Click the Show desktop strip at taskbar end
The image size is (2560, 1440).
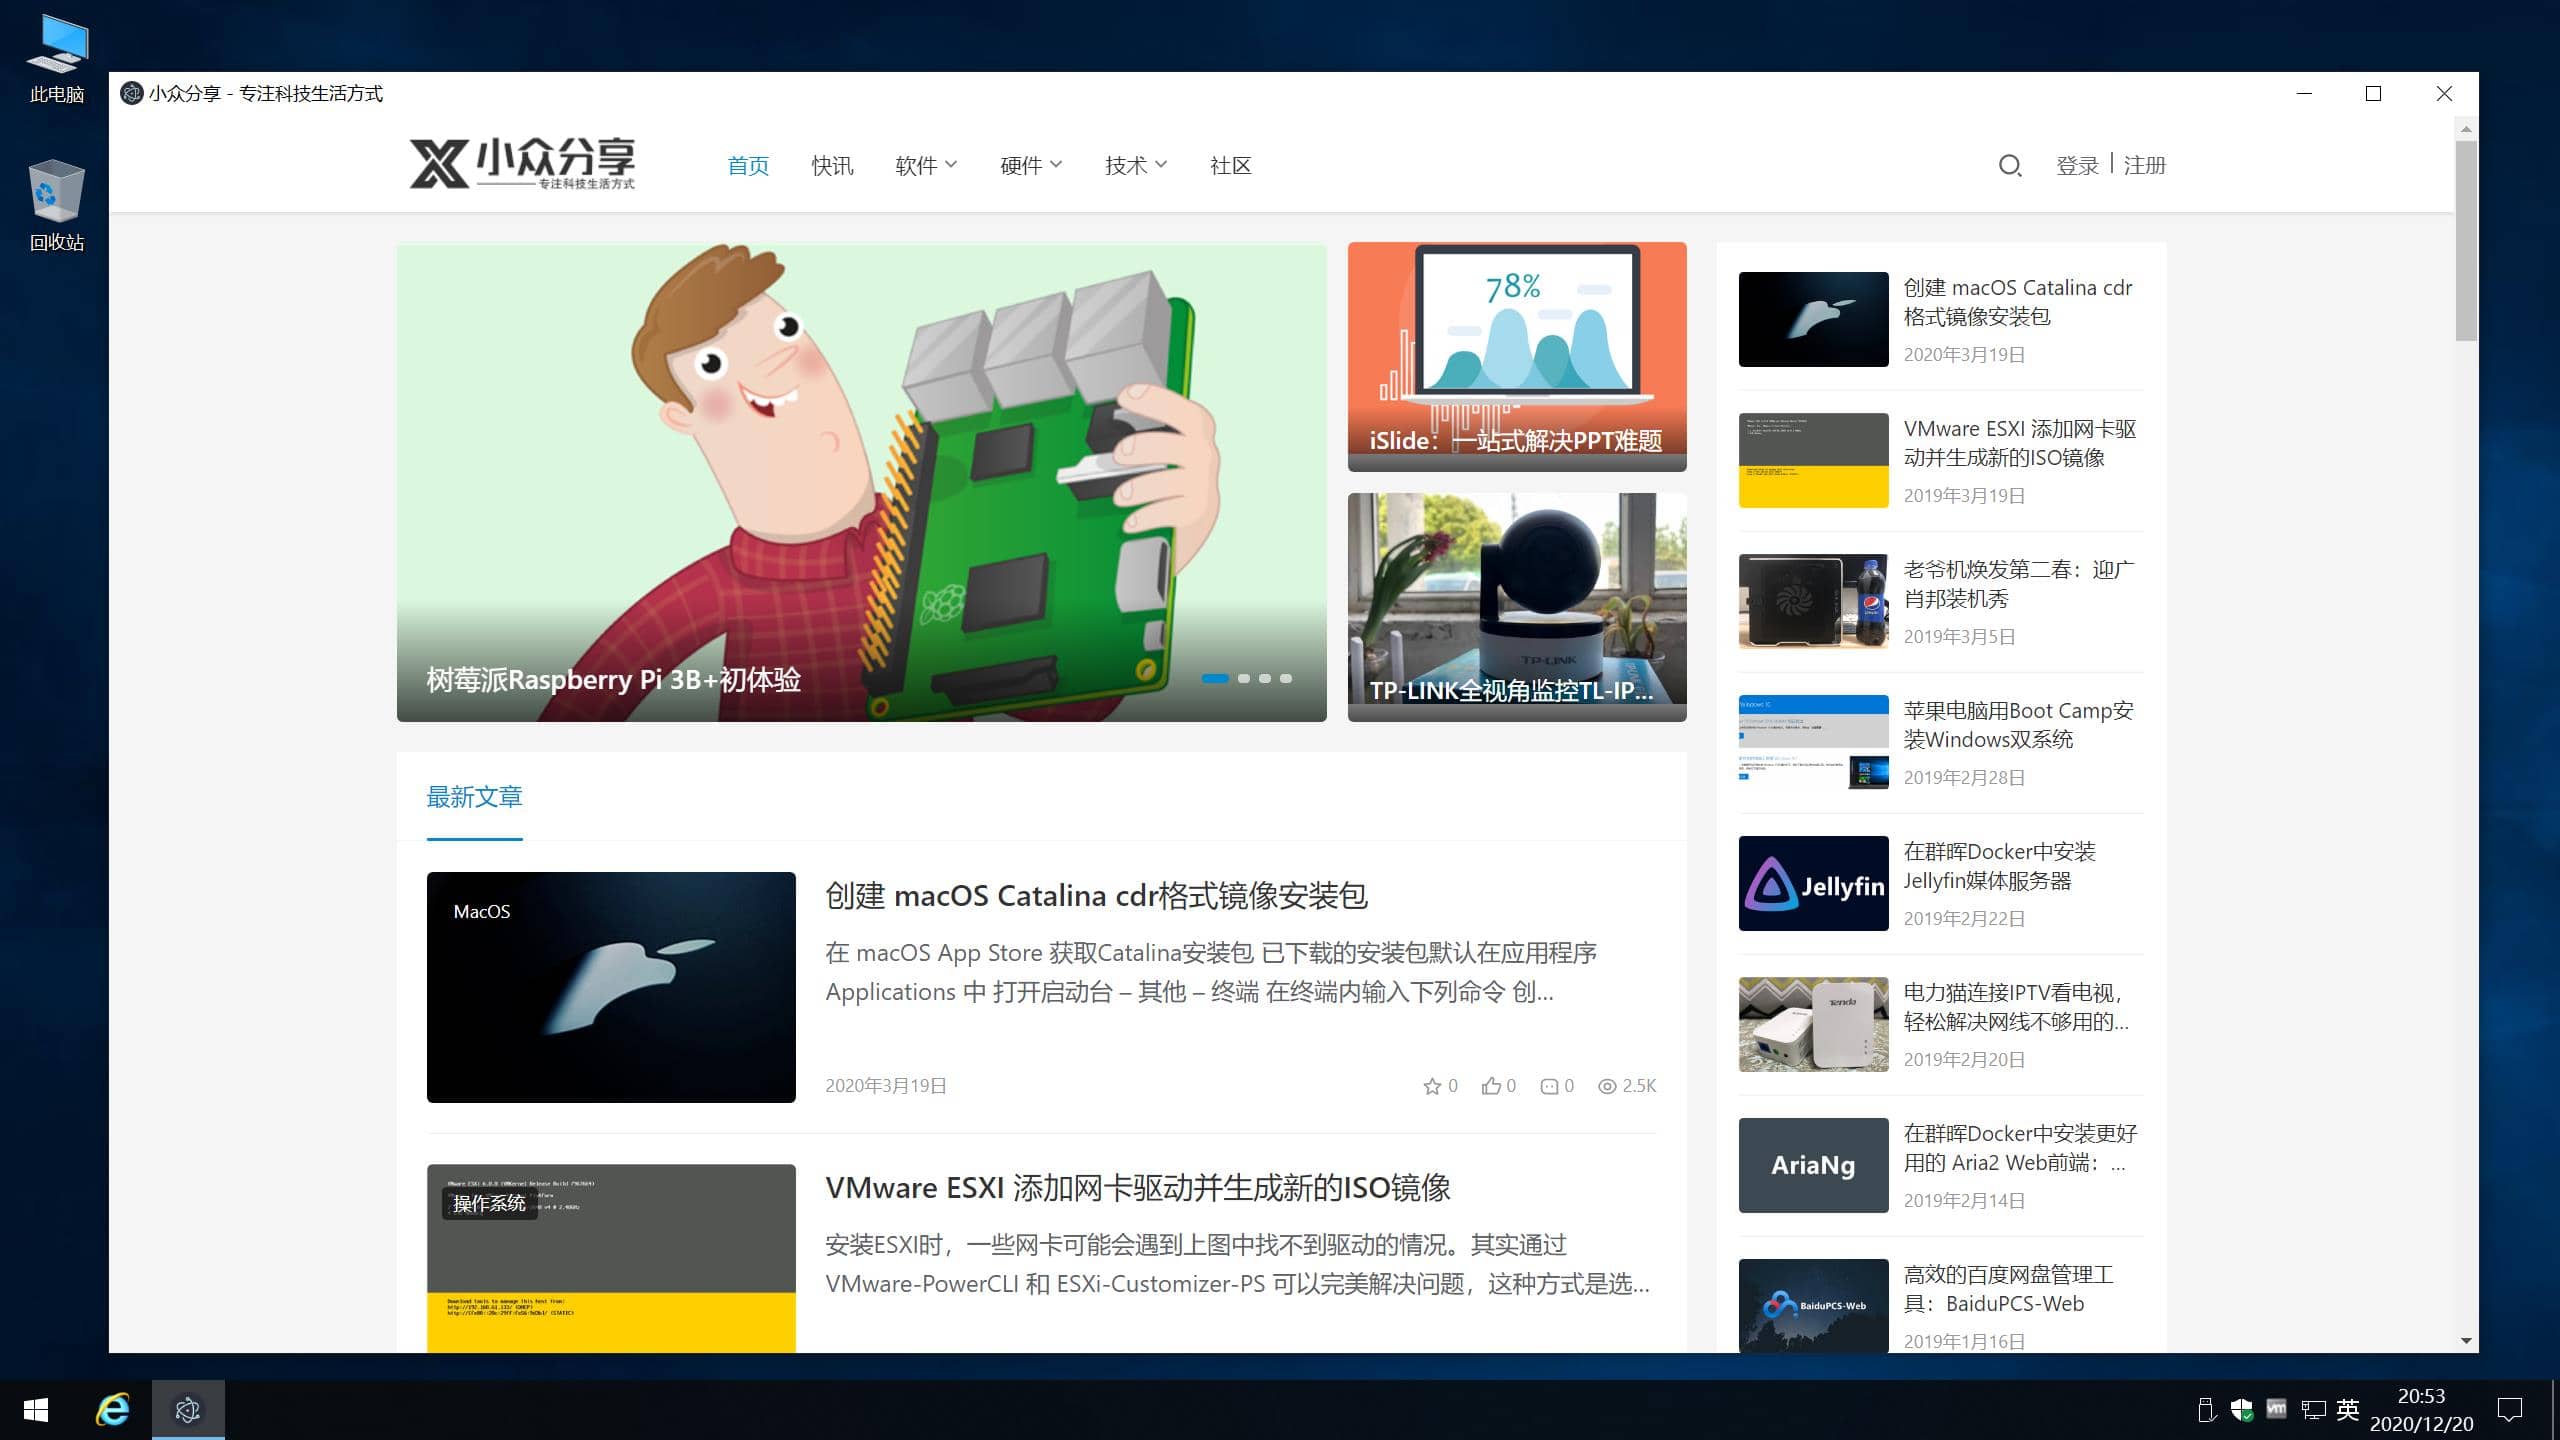(2555, 1410)
